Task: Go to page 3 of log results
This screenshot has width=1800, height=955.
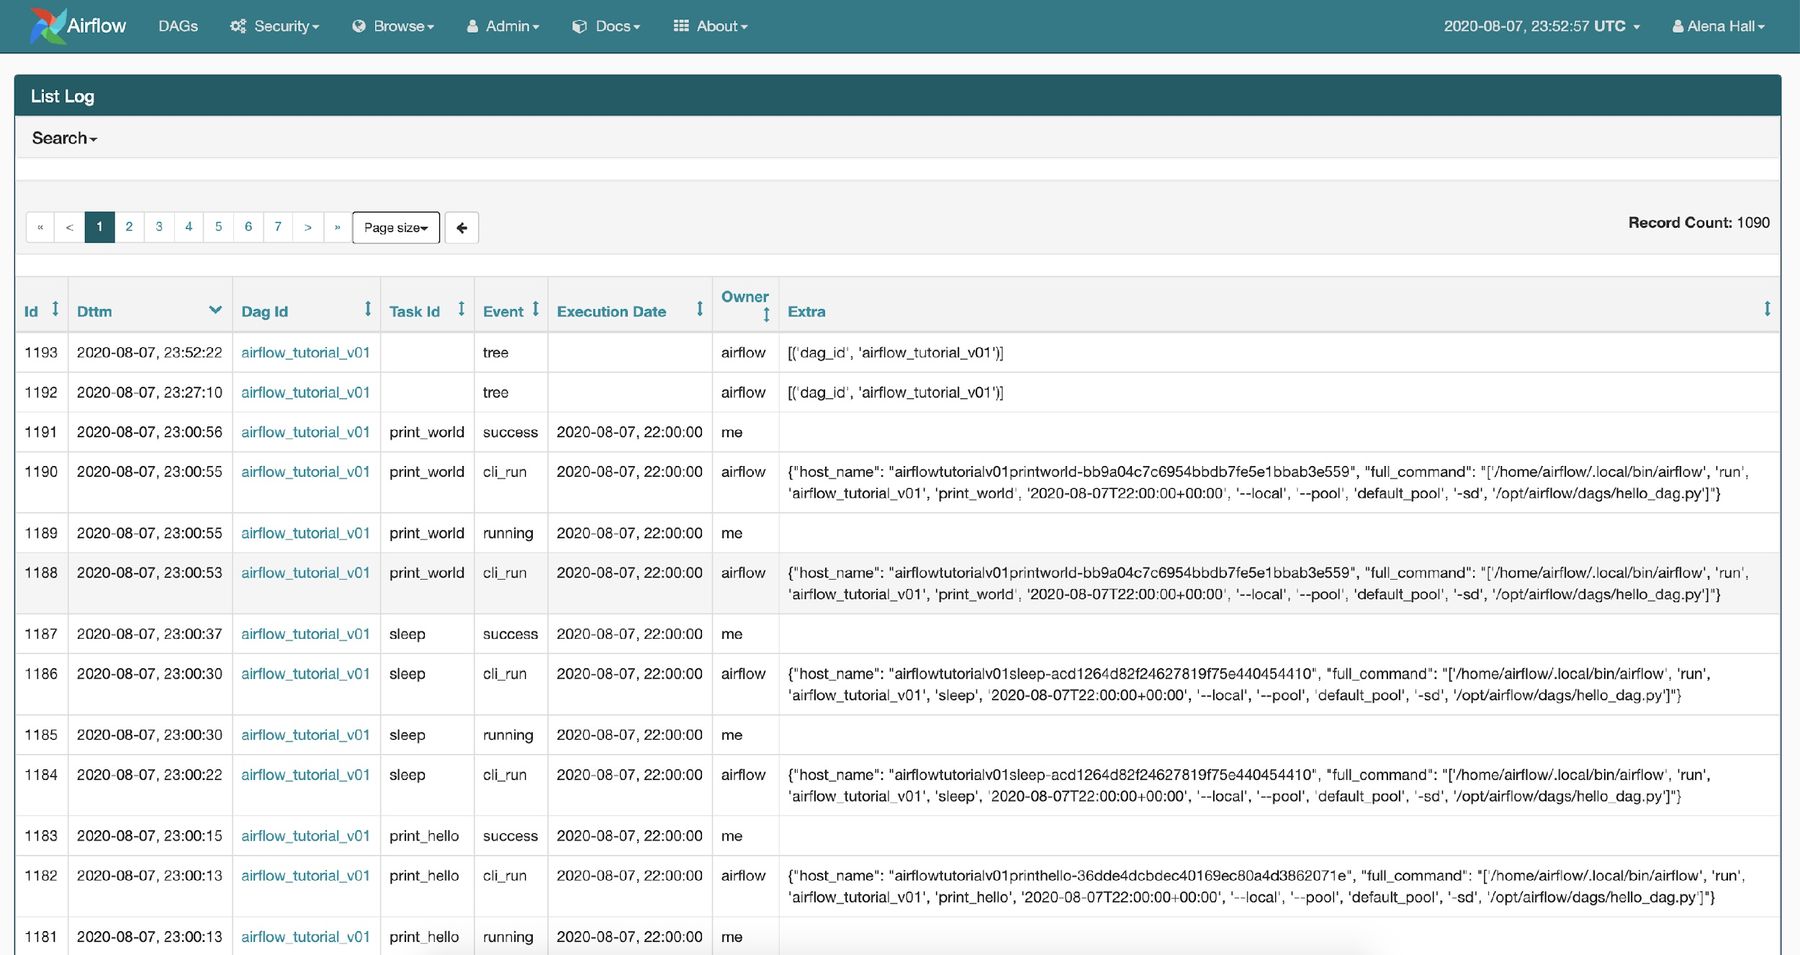Action: [159, 227]
